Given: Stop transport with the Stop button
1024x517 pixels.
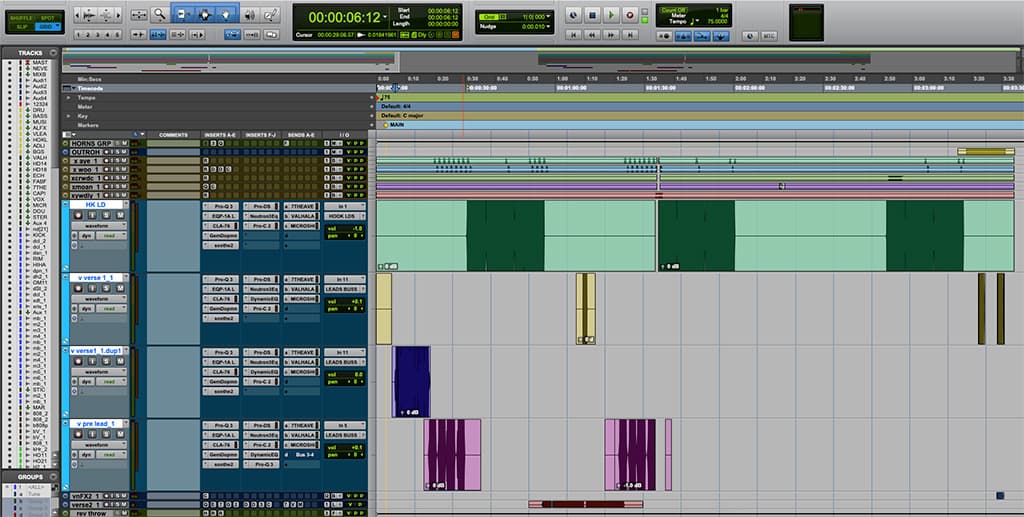Looking at the screenshot, I should 592,14.
